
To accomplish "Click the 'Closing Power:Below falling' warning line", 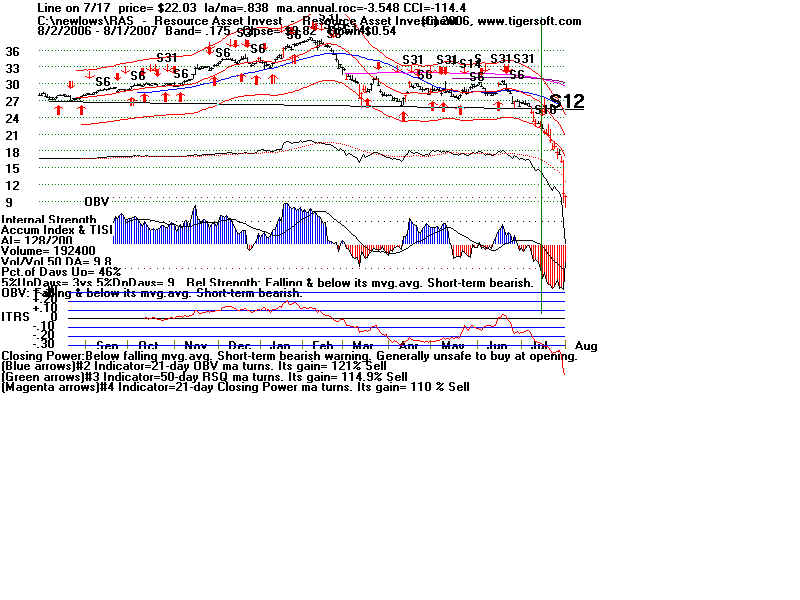I will point(289,356).
